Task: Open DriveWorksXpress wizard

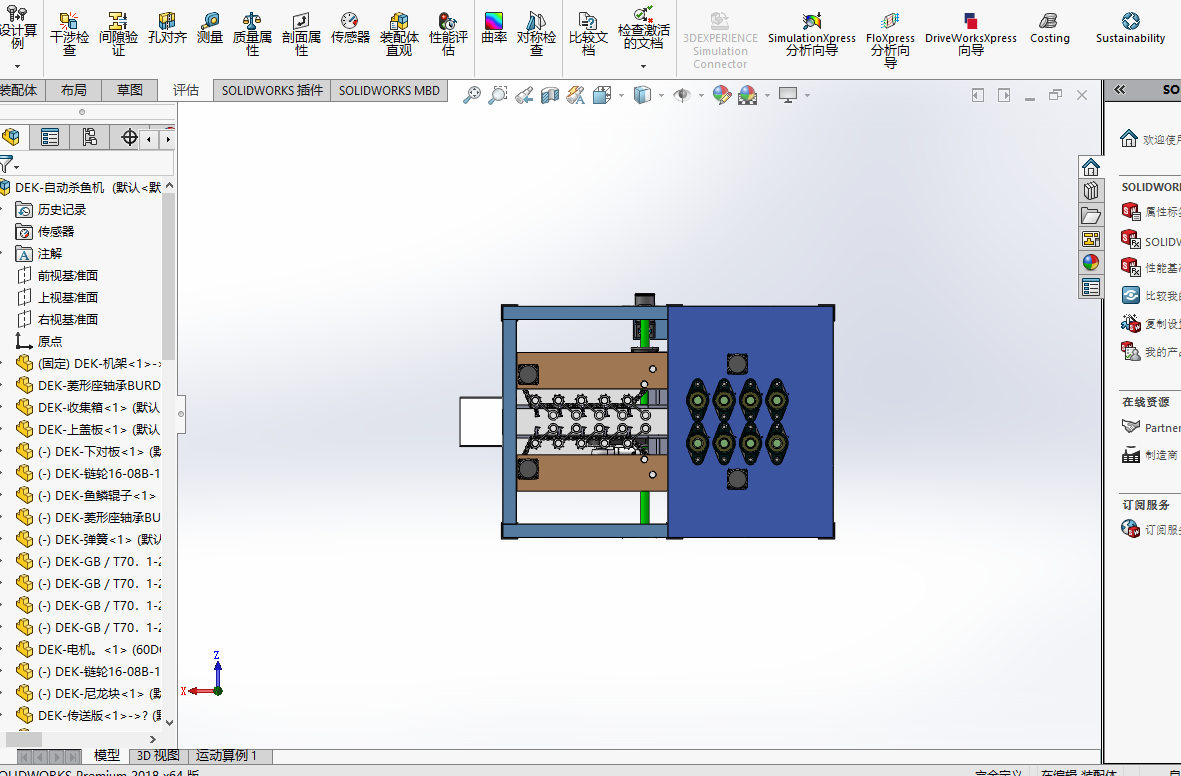Action: (x=970, y=35)
